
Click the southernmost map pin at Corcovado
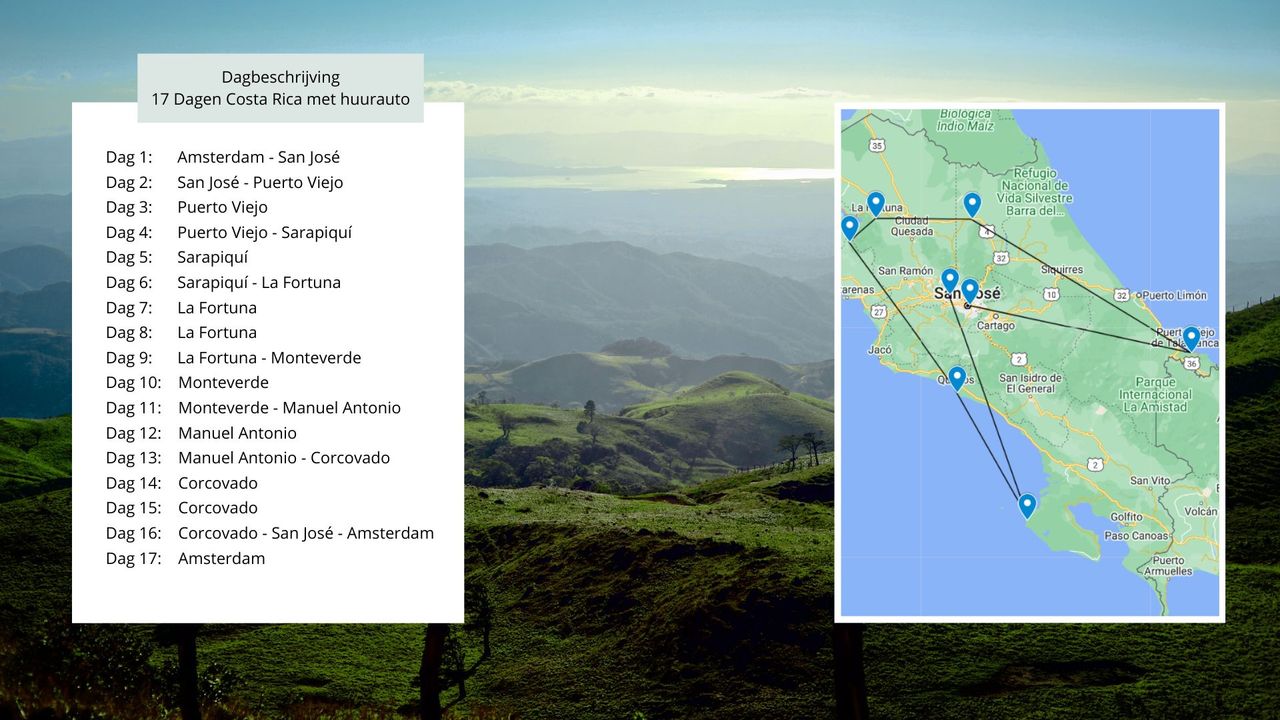(x=1027, y=505)
